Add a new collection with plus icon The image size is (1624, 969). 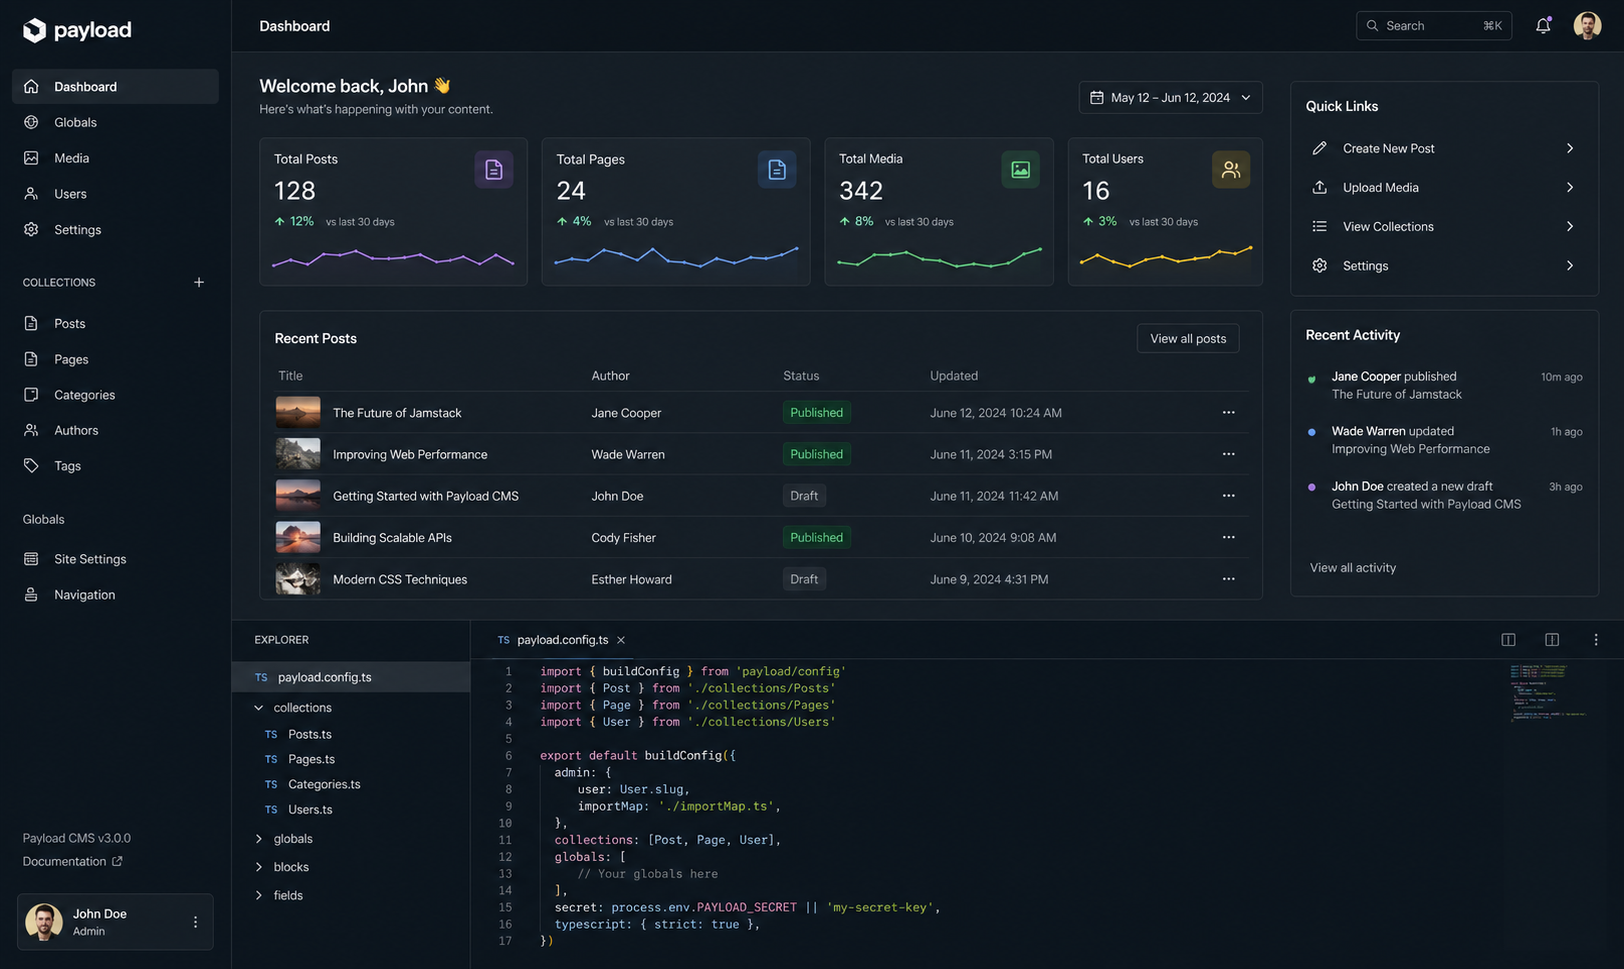(199, 283)
